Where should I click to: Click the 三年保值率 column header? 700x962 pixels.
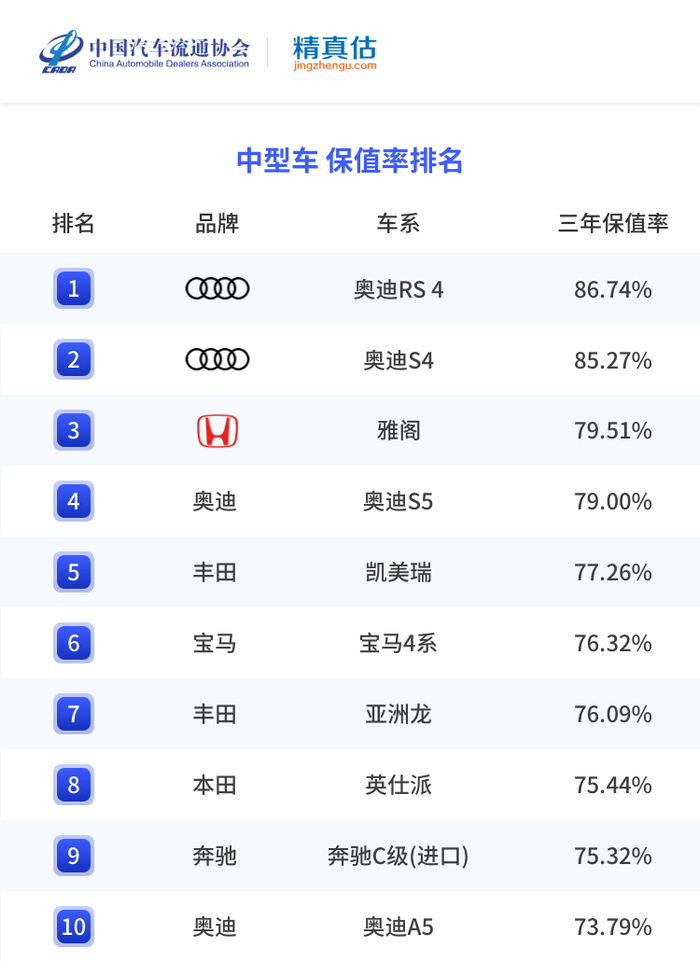[x=613, y=223]
